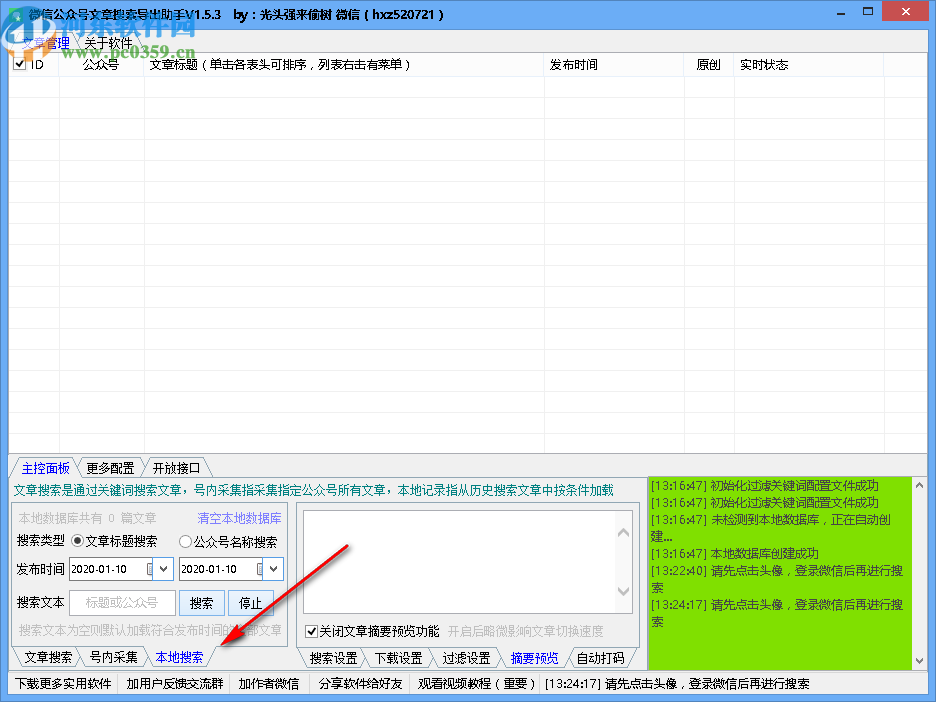Screen dimensions: 936x702
Task: Click the end date calendar icon
Action: (x=260, y=568)
